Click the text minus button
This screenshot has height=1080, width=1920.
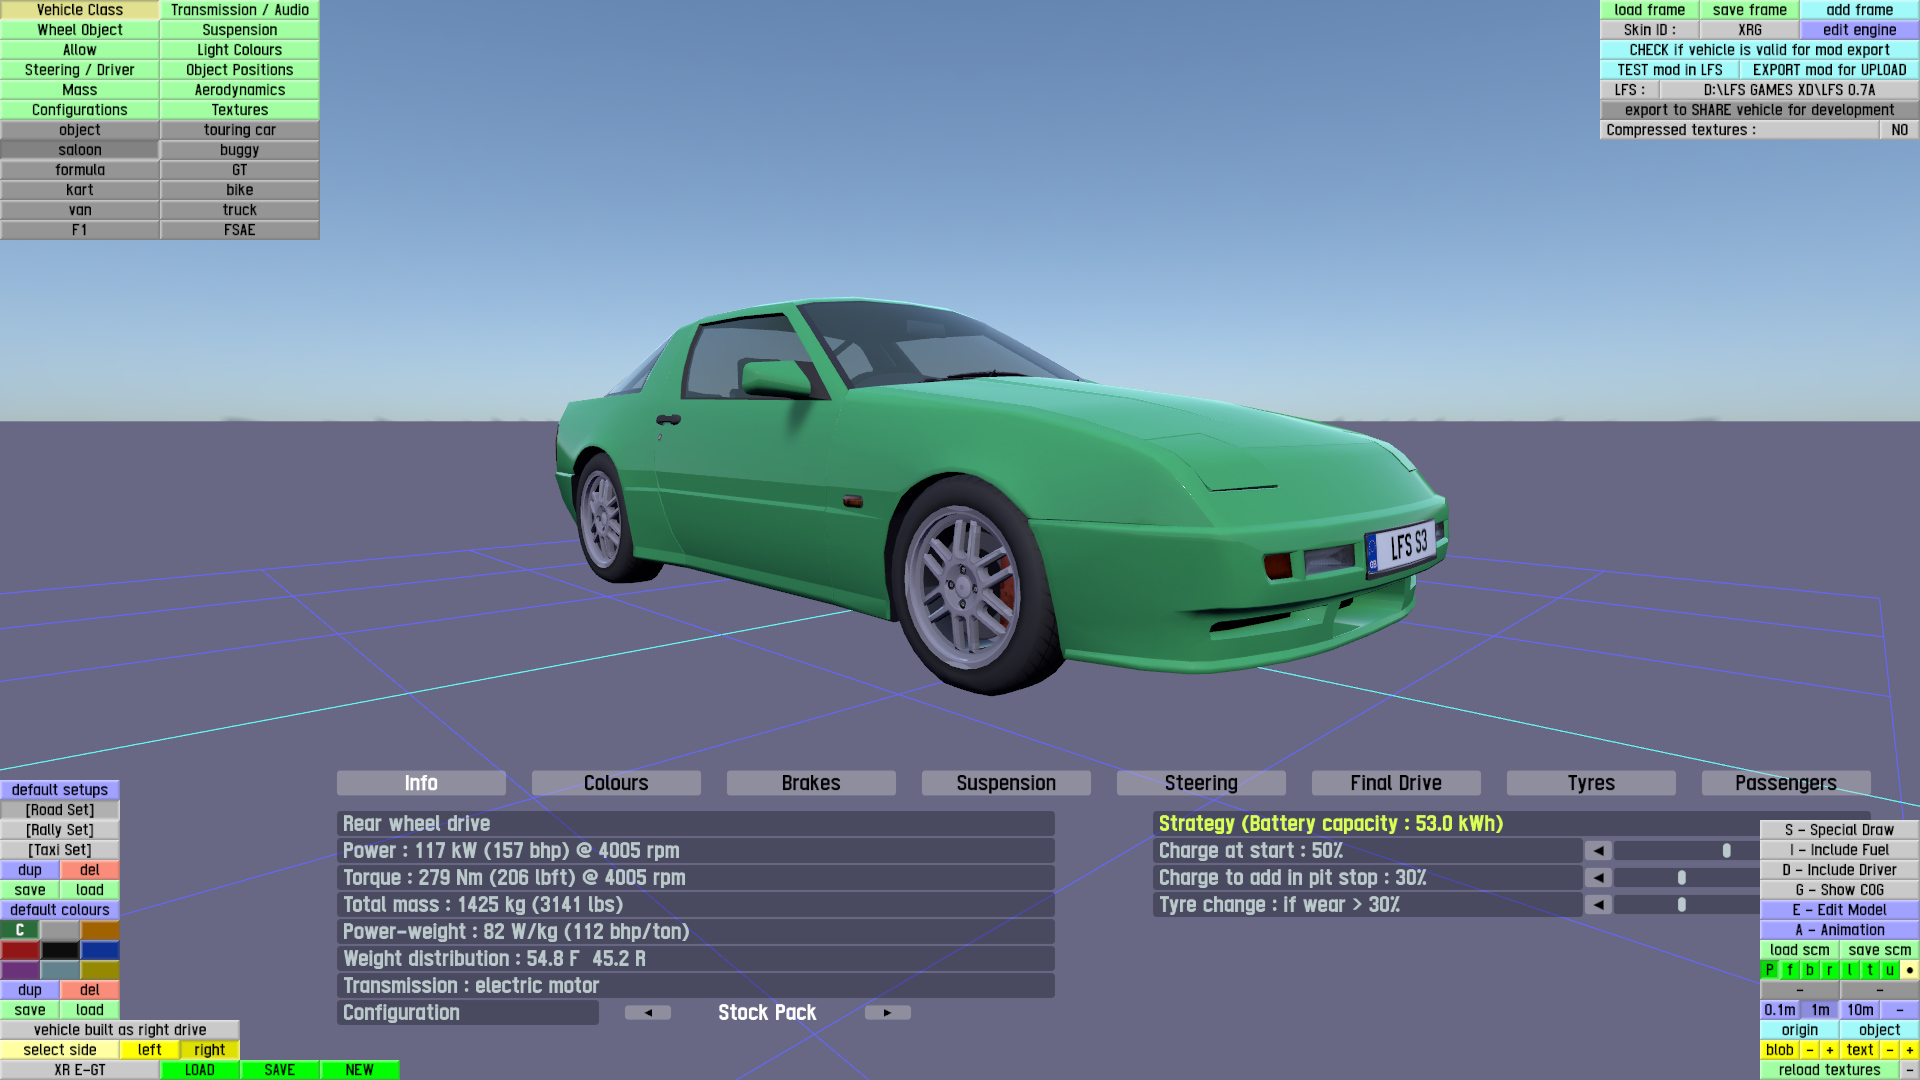click(x=1889, y=1050)
